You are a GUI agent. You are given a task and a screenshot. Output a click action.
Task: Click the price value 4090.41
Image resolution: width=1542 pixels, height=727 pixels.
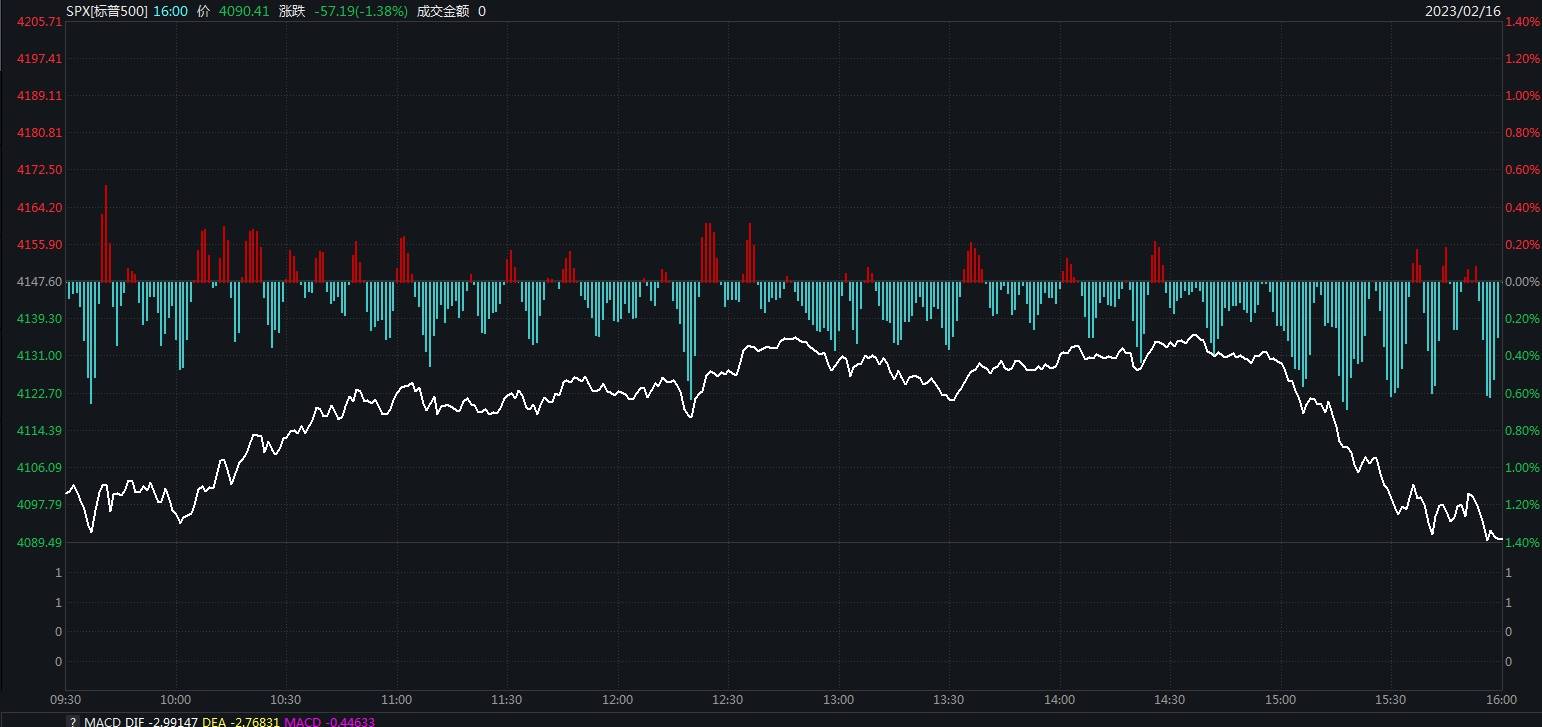click(x=246, y=11)
